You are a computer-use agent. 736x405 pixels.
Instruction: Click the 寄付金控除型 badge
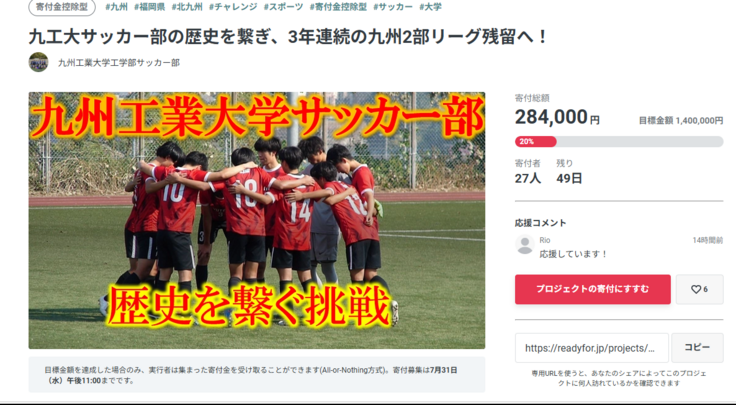pos(62,7)
